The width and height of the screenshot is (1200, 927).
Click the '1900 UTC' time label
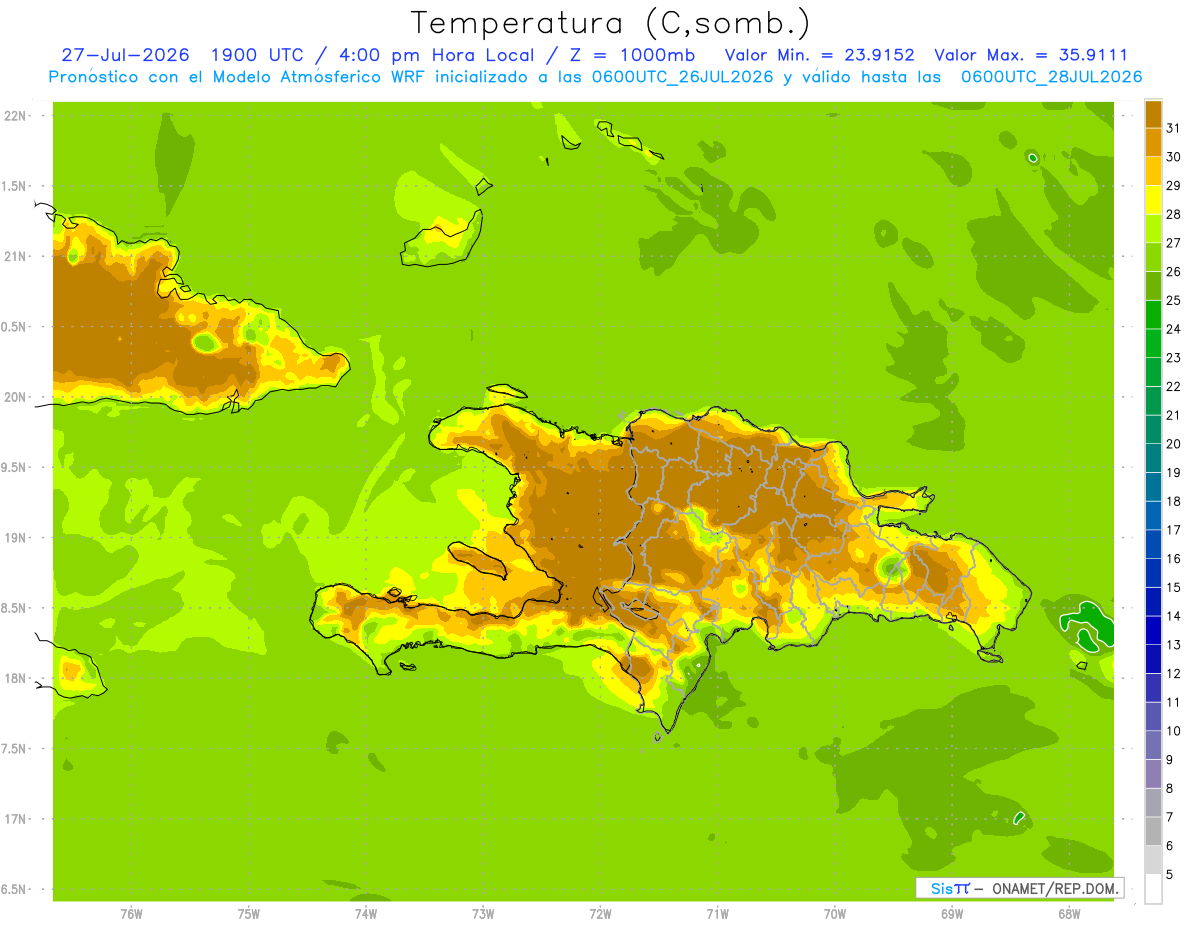(258, 55)
